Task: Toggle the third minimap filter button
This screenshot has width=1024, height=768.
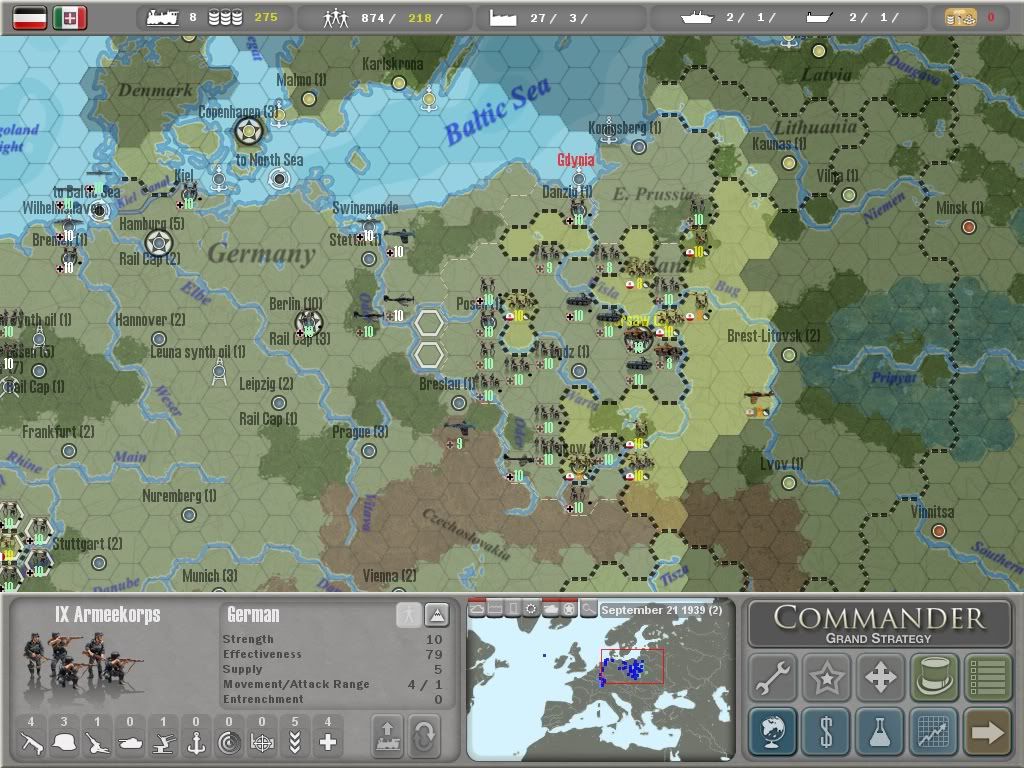Action: 513,609
